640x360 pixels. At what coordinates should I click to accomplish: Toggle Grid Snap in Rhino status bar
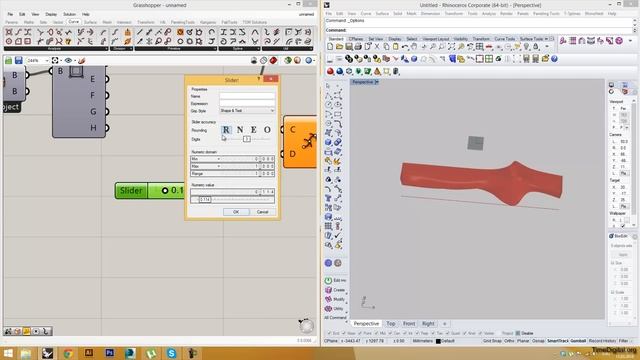(492, 341)
